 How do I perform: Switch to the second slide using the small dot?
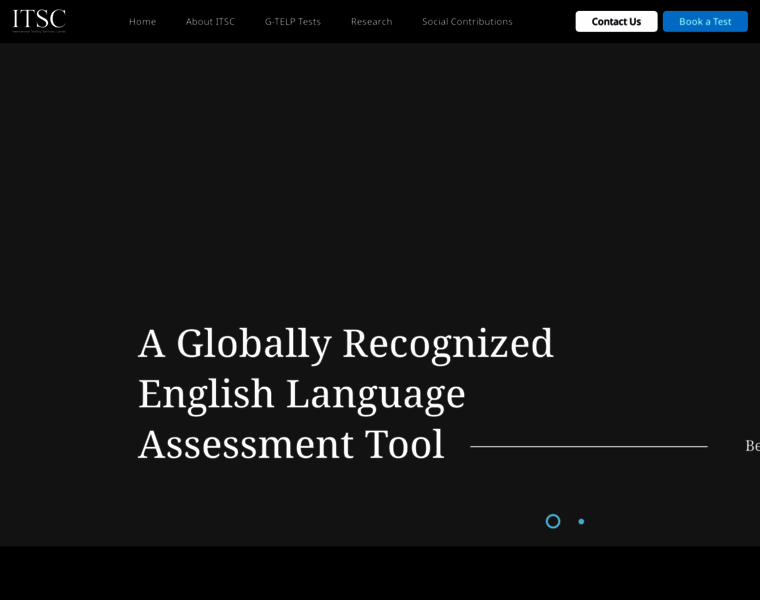tap(581, 521)
